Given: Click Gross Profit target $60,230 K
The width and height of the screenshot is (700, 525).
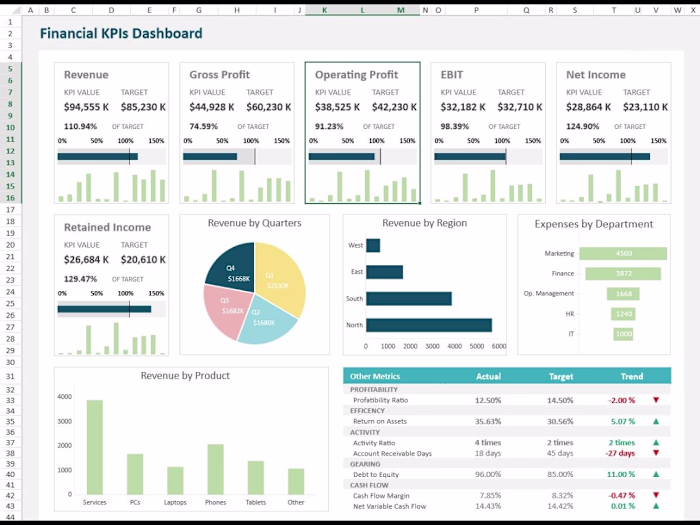Looking at the screenshot, I should tap(268, 107).
